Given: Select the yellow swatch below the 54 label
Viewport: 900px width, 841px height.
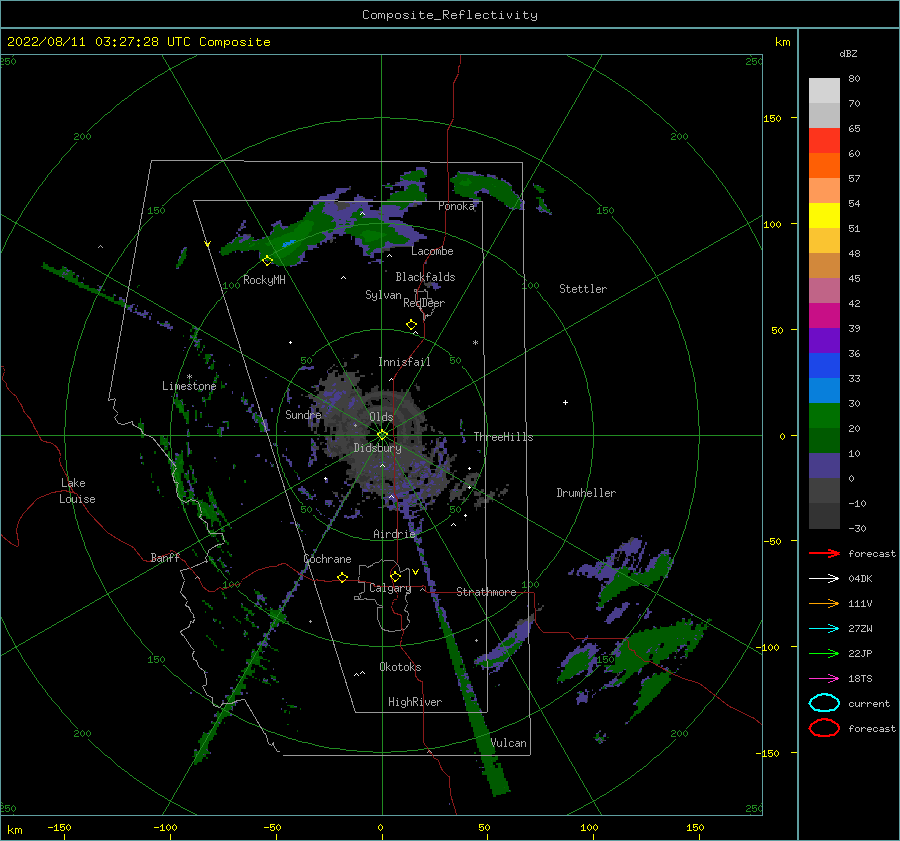Looking at the screenshot, I should 824,216.
